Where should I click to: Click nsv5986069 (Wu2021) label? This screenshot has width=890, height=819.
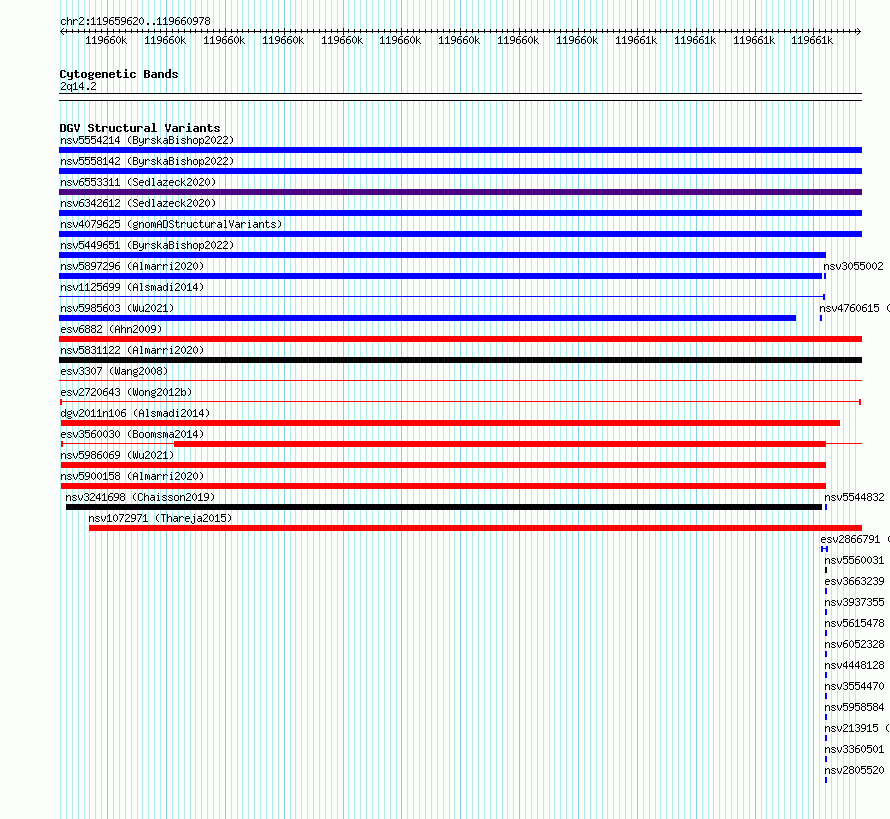(x=117, y=455)
